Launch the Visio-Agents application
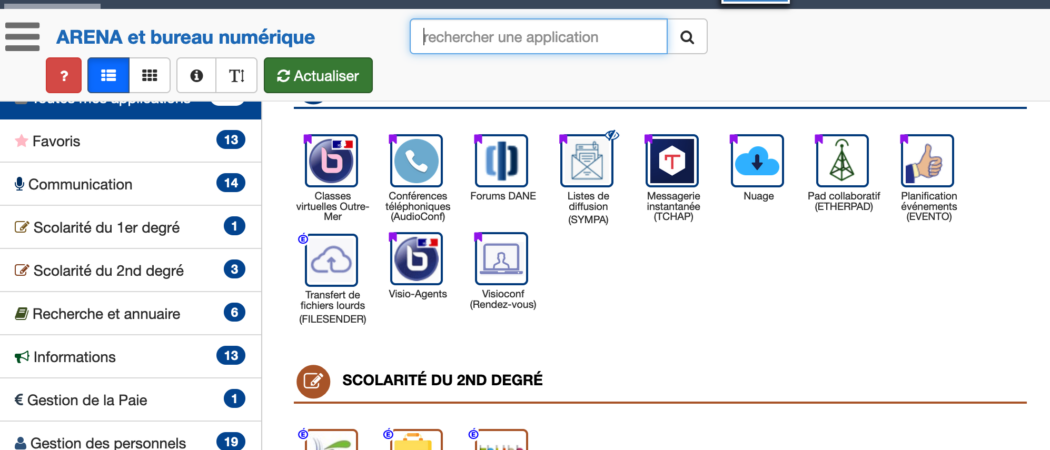This screenshot has height=450, width=1050. tap(416, 259)
